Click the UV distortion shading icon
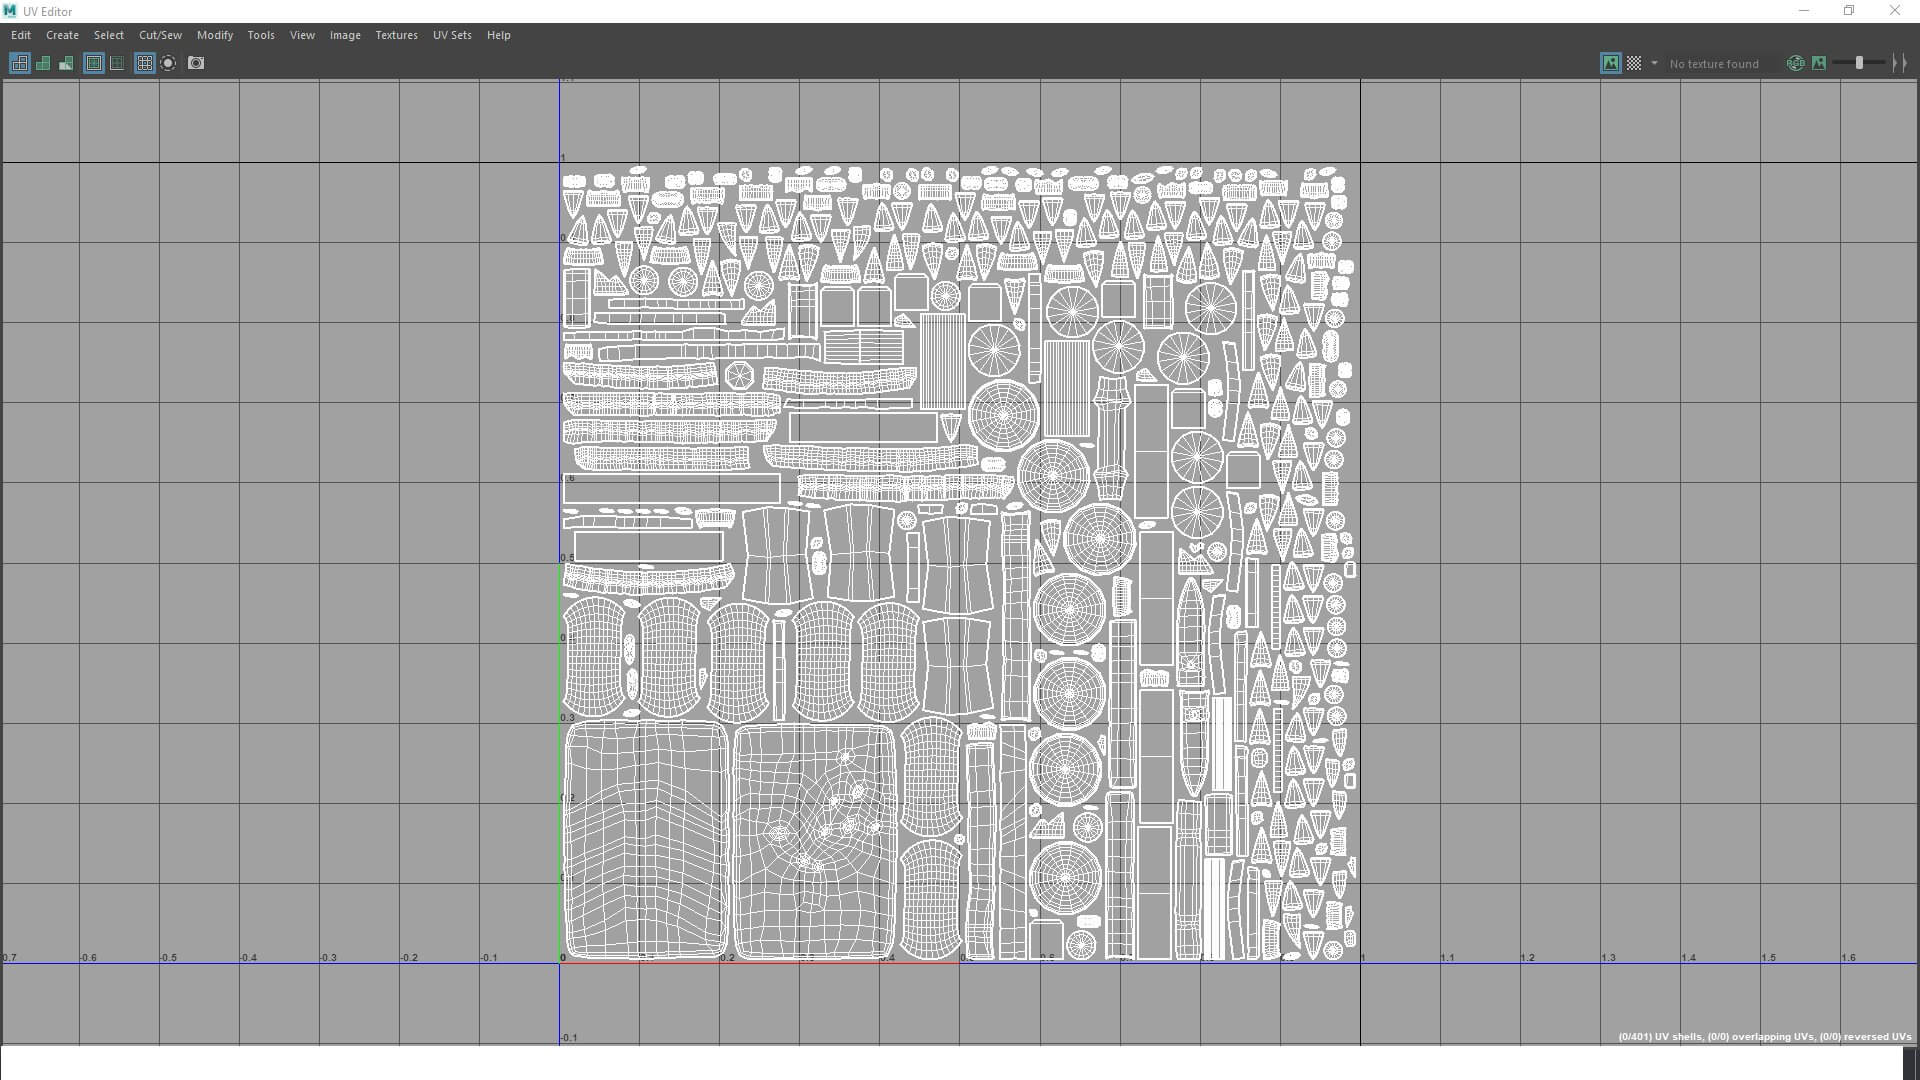1920x1080 pixels. (x=66, y=63)
